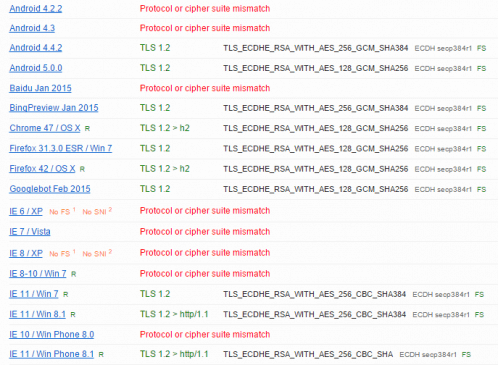Click the FS label in IE 11 / Win Phone 8.1 row
The height and width of the screenshot is (365, 498).
click(x=466, y=355)
